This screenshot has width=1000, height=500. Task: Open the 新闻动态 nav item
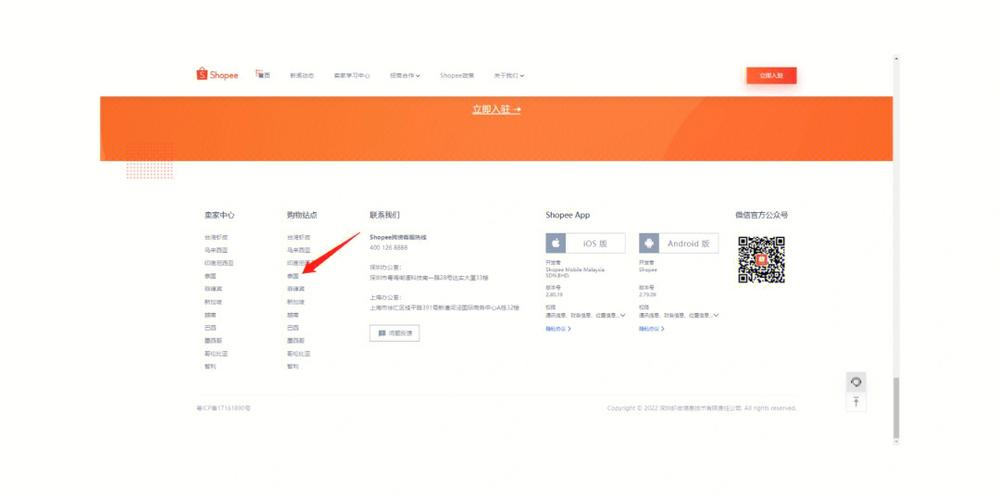click(302, 75)
